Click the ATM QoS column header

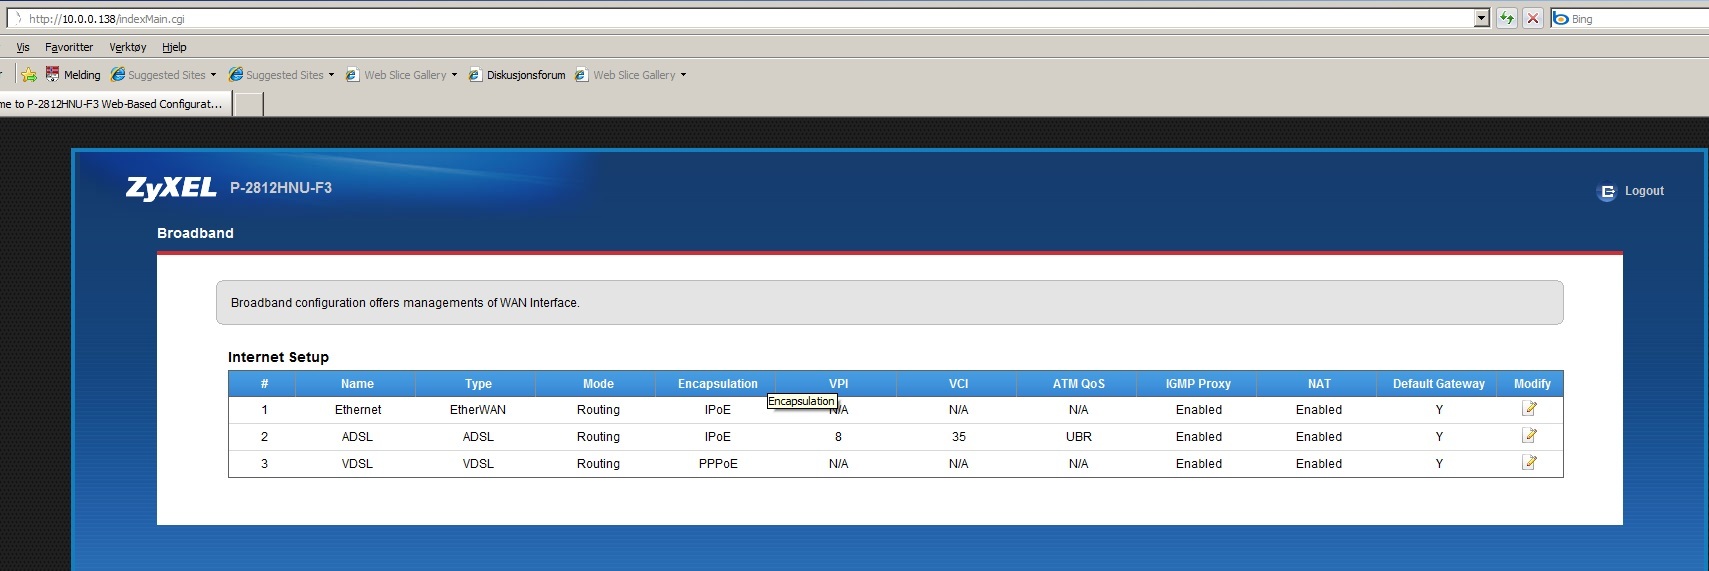[1078, 384]
